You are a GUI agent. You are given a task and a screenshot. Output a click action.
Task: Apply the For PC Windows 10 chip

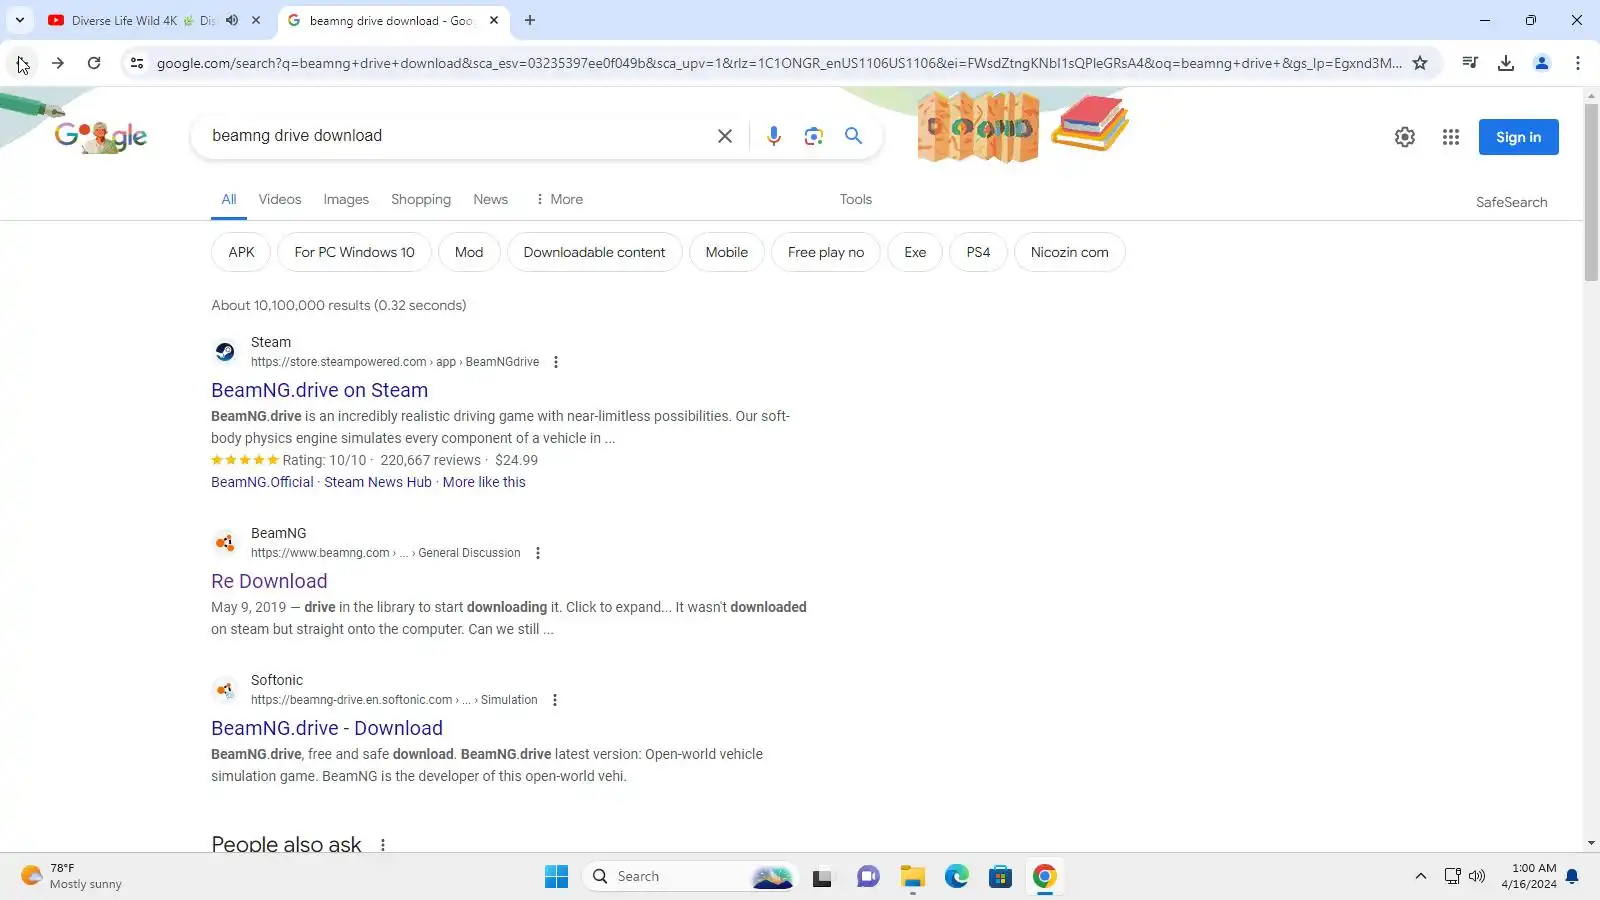coord(354,252)
